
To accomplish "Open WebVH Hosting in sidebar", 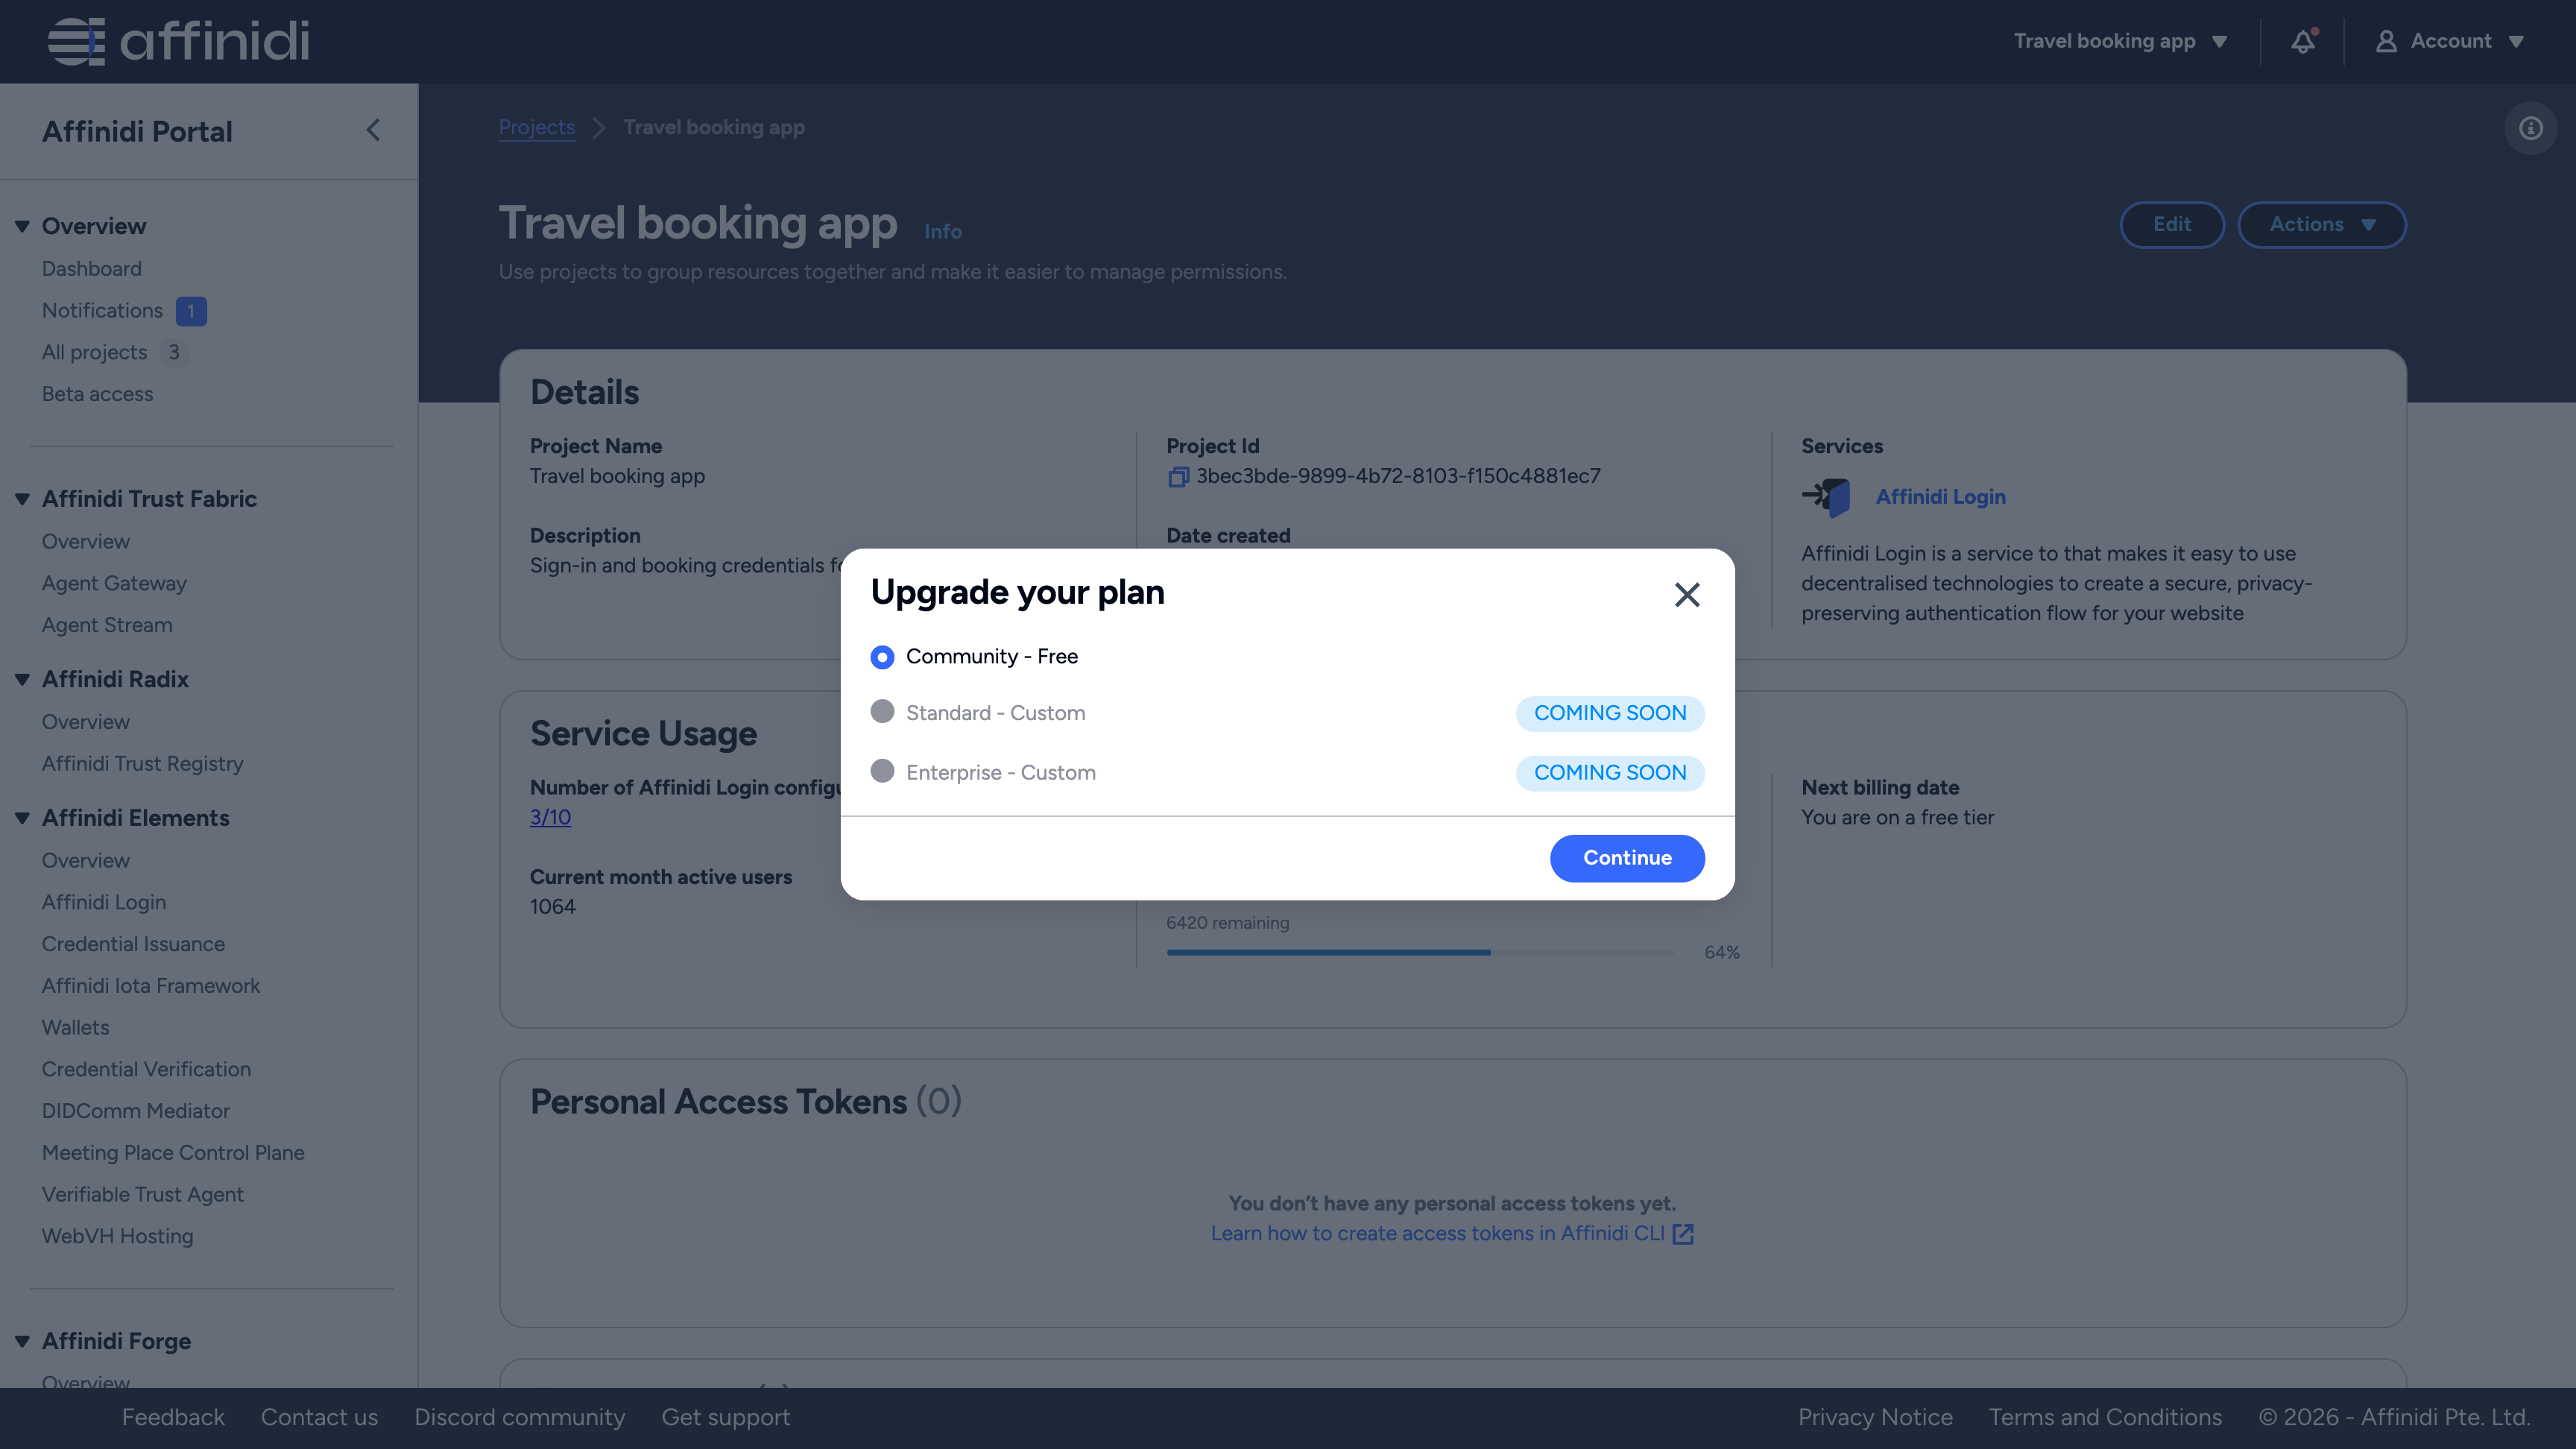I will (117, 1237).
